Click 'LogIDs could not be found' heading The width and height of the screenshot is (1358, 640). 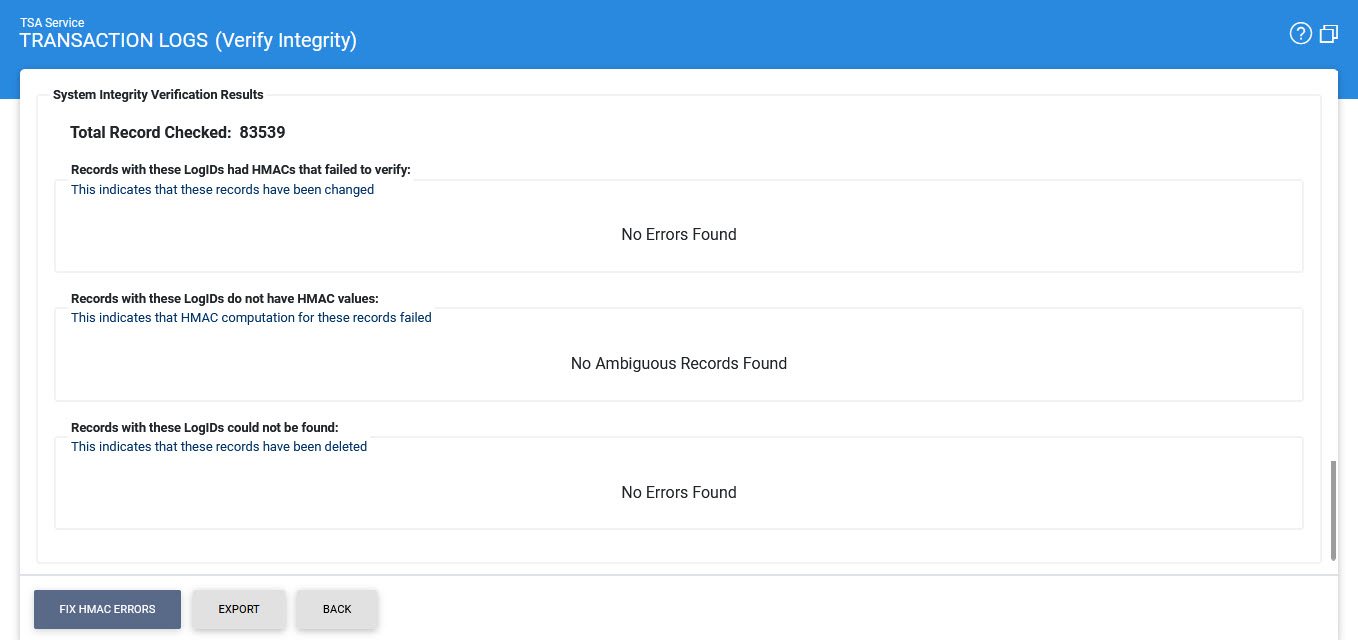click(205, 427)
